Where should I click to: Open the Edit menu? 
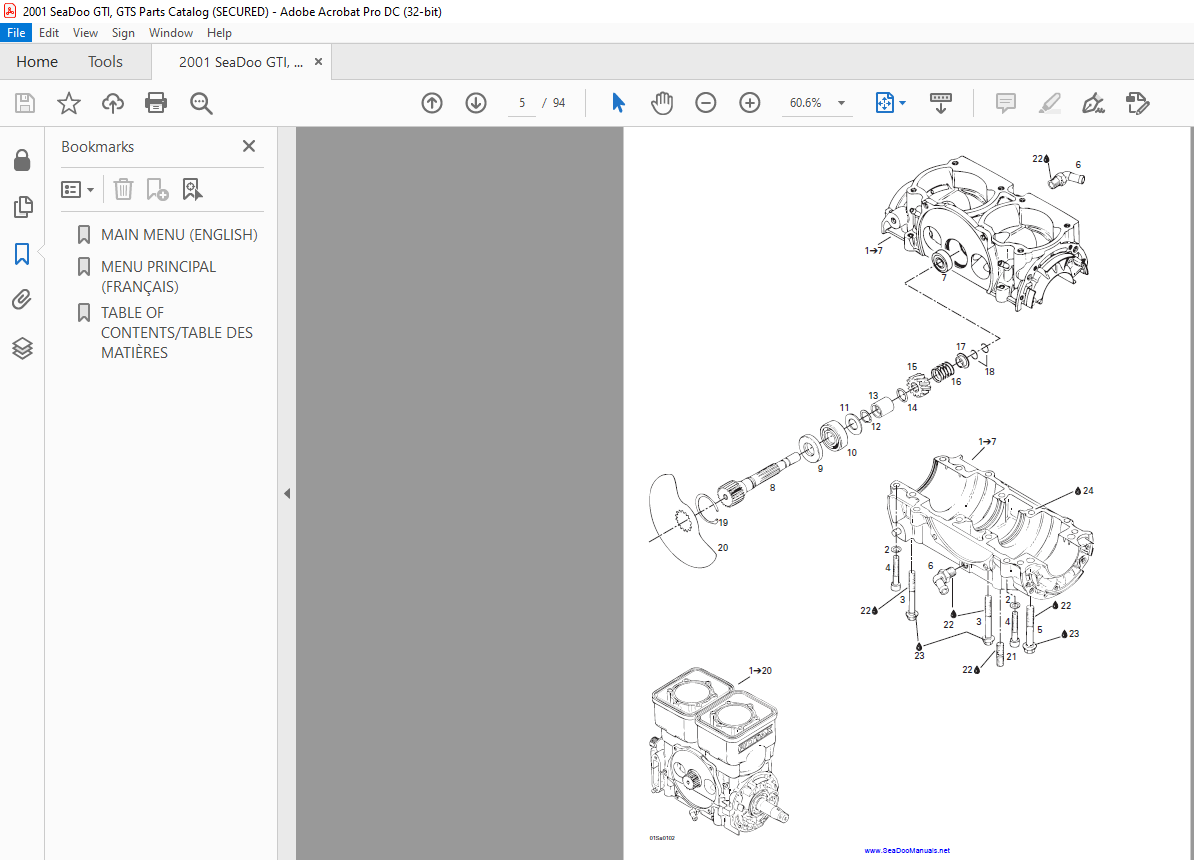point(49,33)
